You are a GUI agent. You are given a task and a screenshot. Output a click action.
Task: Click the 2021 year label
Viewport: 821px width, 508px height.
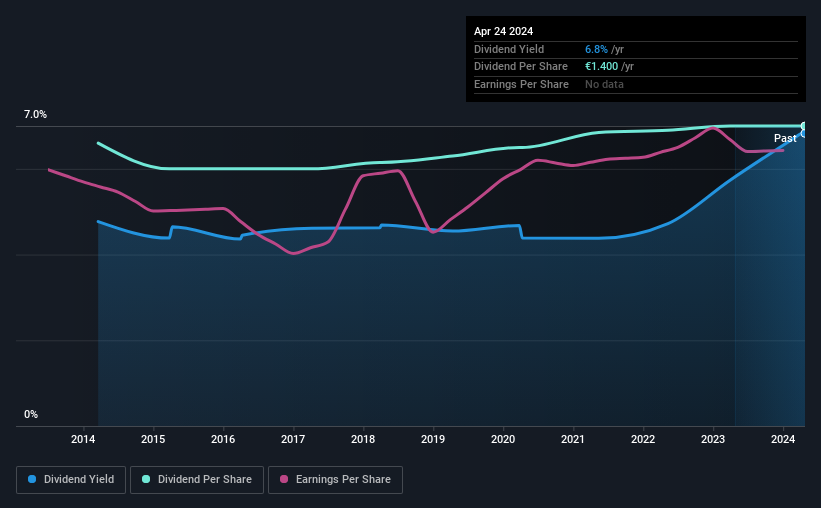[x=573, y=439]
